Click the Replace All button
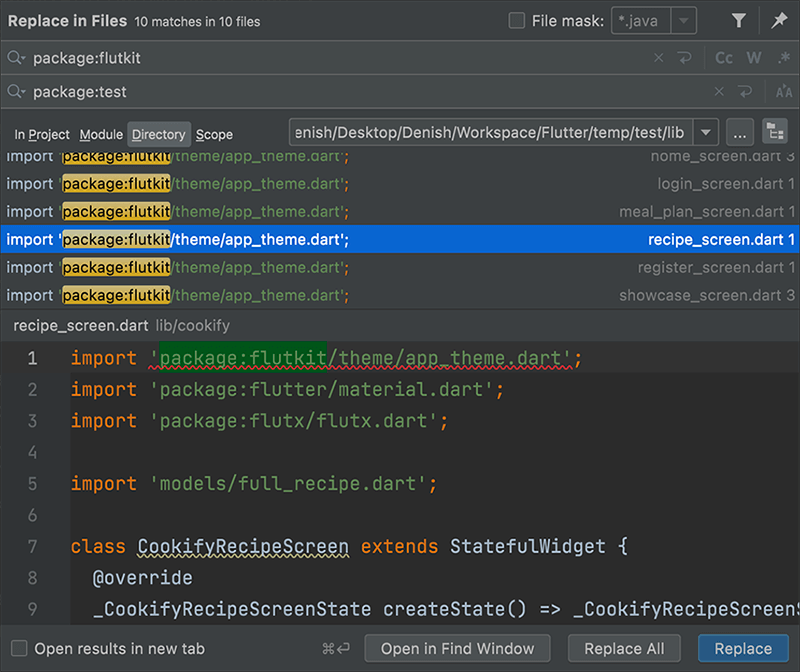Viewport: 800px width, 672px height. (624, 649)
